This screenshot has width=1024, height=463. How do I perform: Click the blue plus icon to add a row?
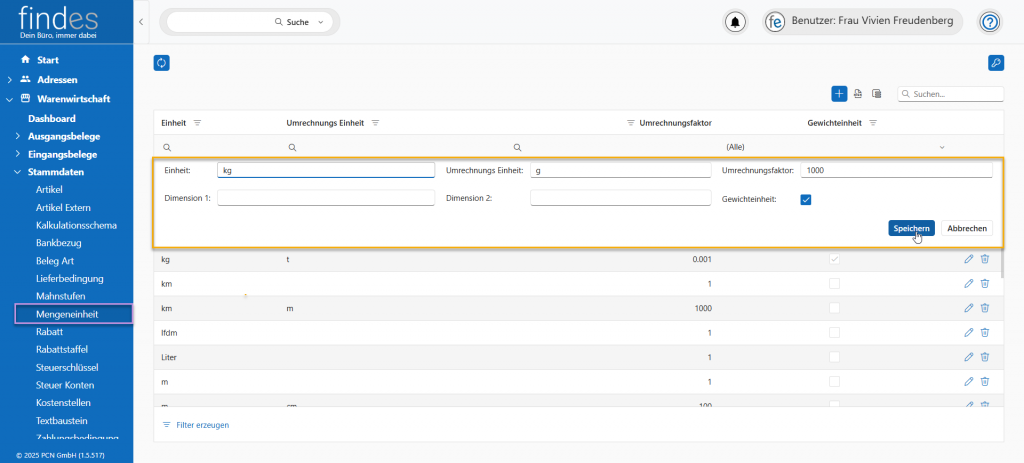(839, 93)
